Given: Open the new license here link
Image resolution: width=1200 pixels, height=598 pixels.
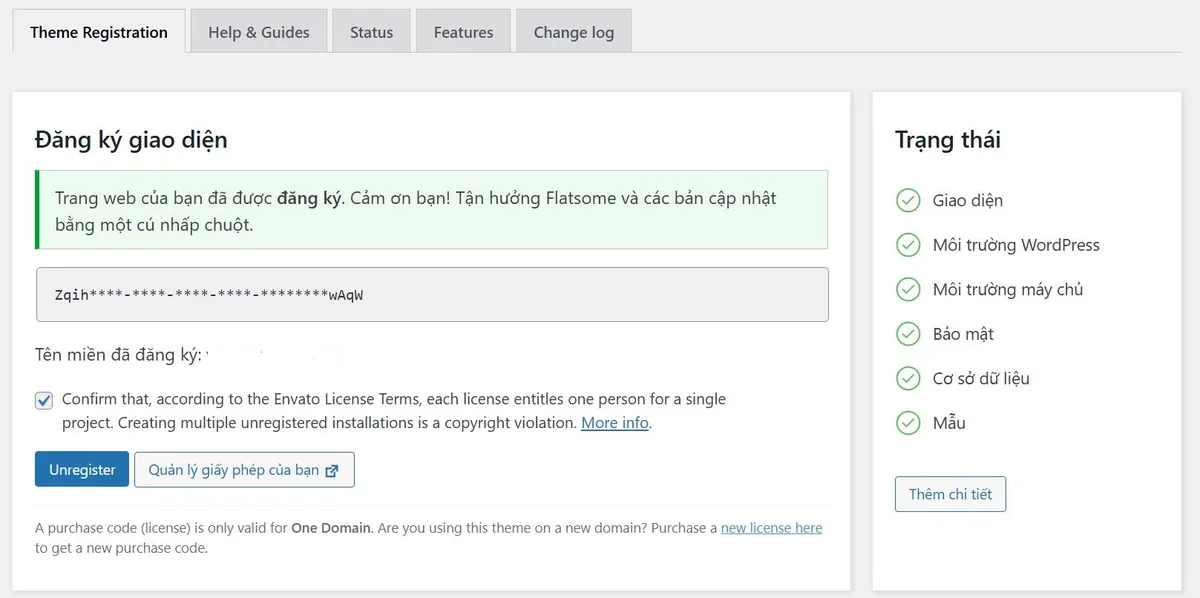Looking at the screenshot, I should point(771,528).
